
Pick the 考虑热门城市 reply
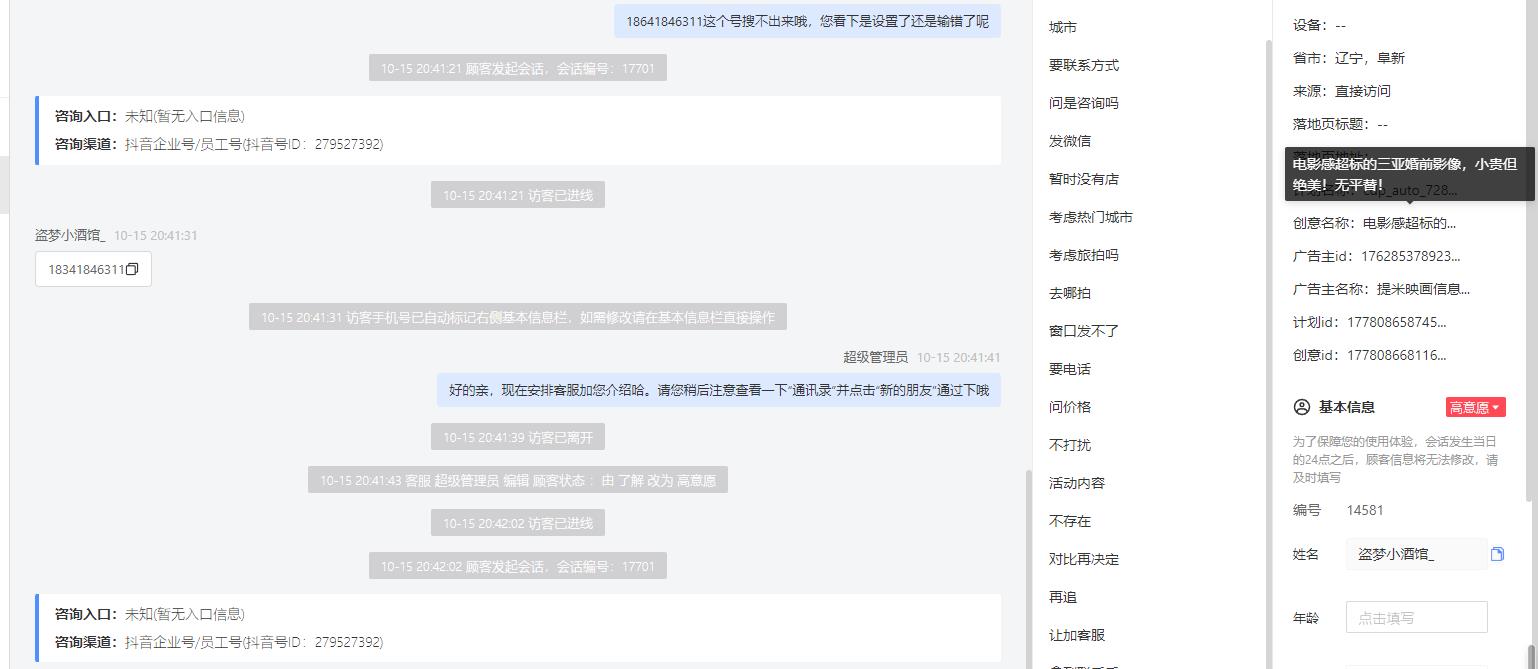tap(1091, 217)
